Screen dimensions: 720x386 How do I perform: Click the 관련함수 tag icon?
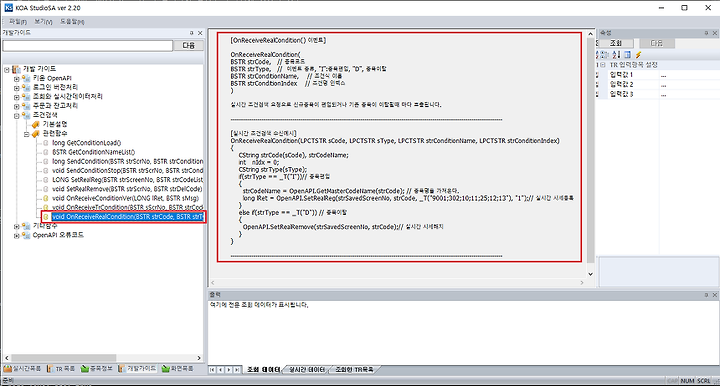pos(36,134)
